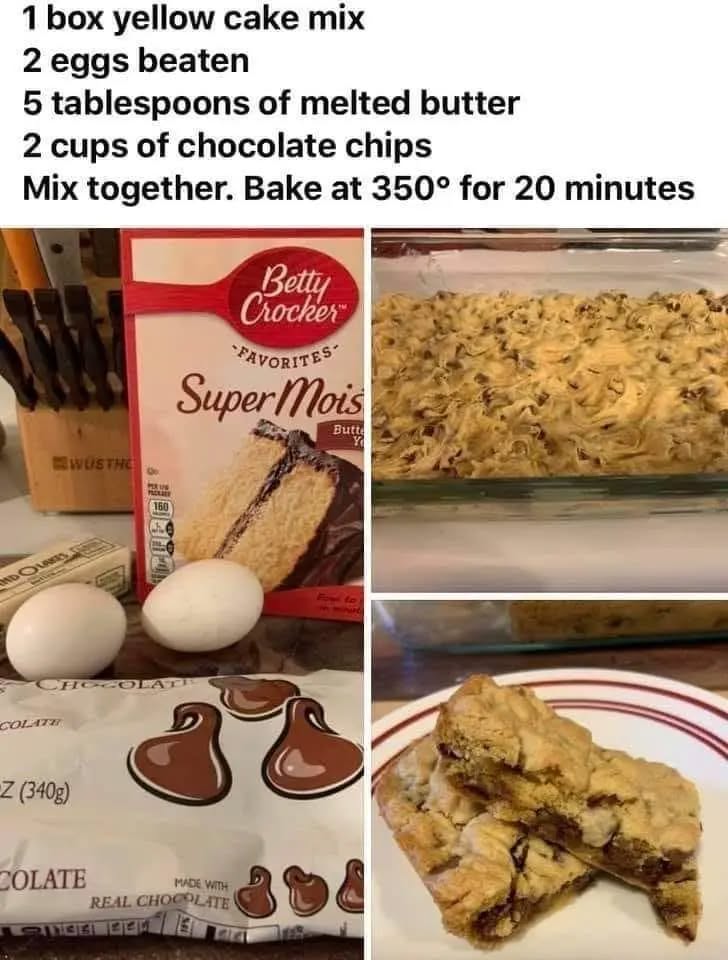728x960 pixels.
Task: Click "5 tablespoons of melted butter" text
Action: click(271, 103)
